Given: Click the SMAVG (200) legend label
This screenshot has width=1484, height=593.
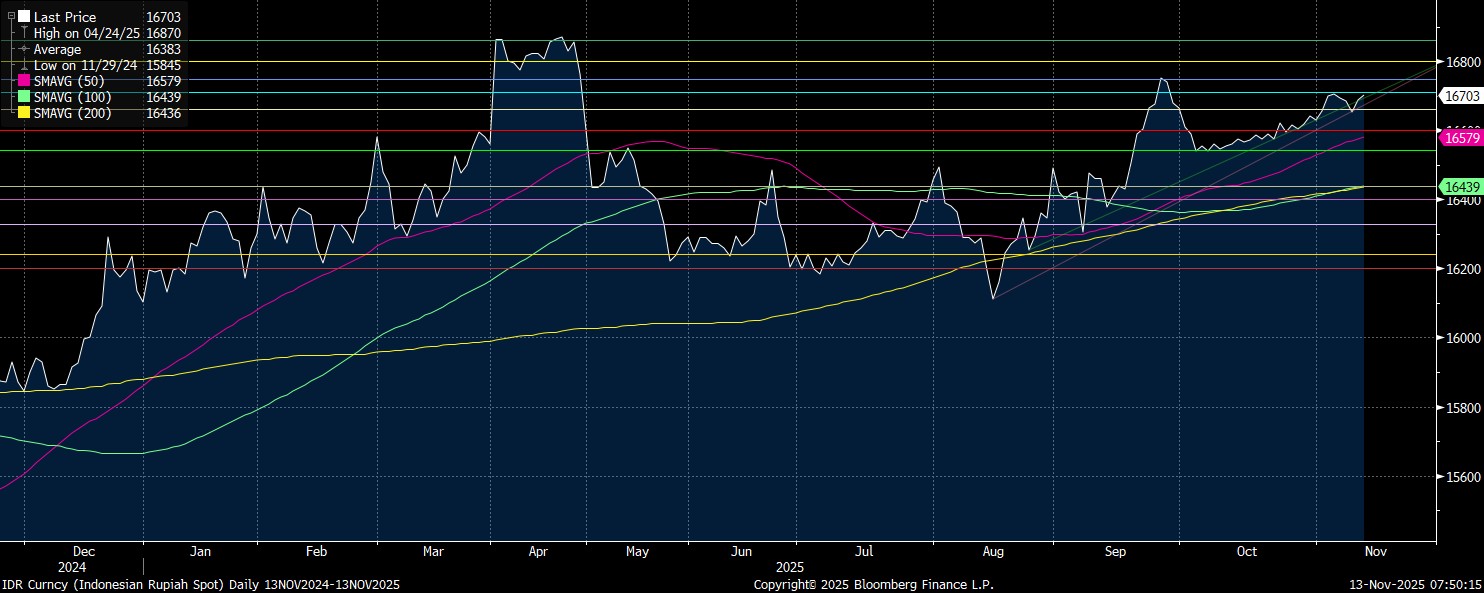Looking at the screenshot, I should pyautogui.click(x=73, y=113).
